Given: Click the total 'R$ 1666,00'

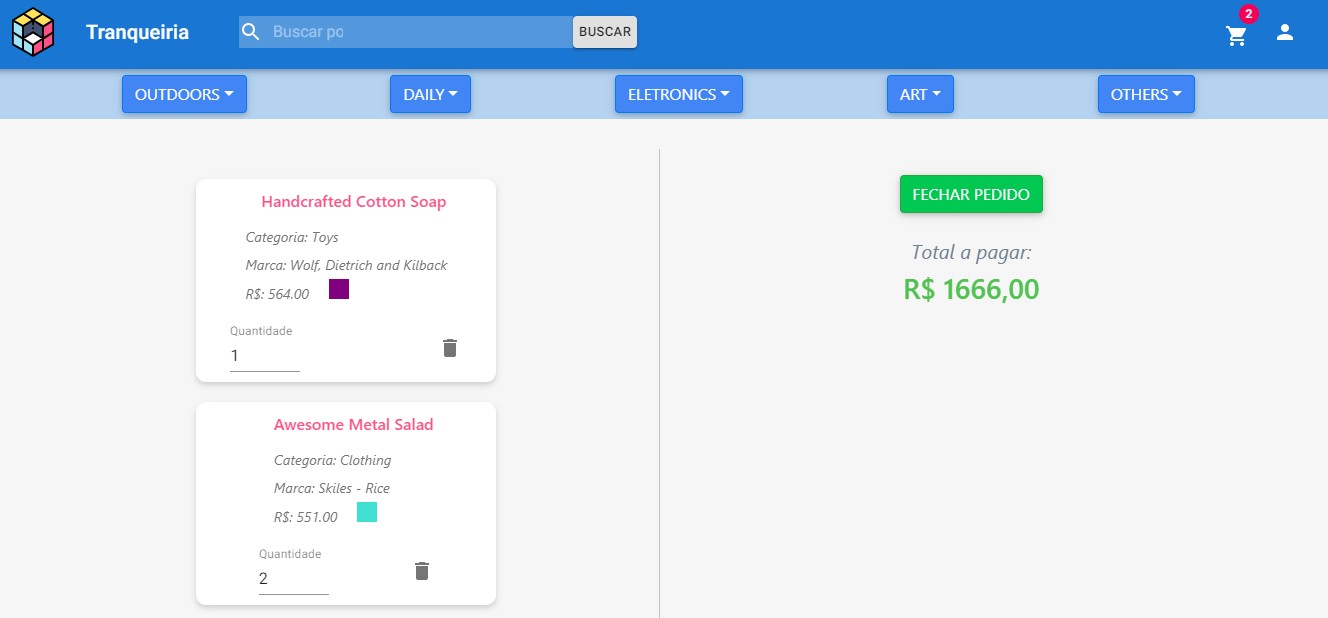Looking at the screenshot, I should tap(971, 290).
